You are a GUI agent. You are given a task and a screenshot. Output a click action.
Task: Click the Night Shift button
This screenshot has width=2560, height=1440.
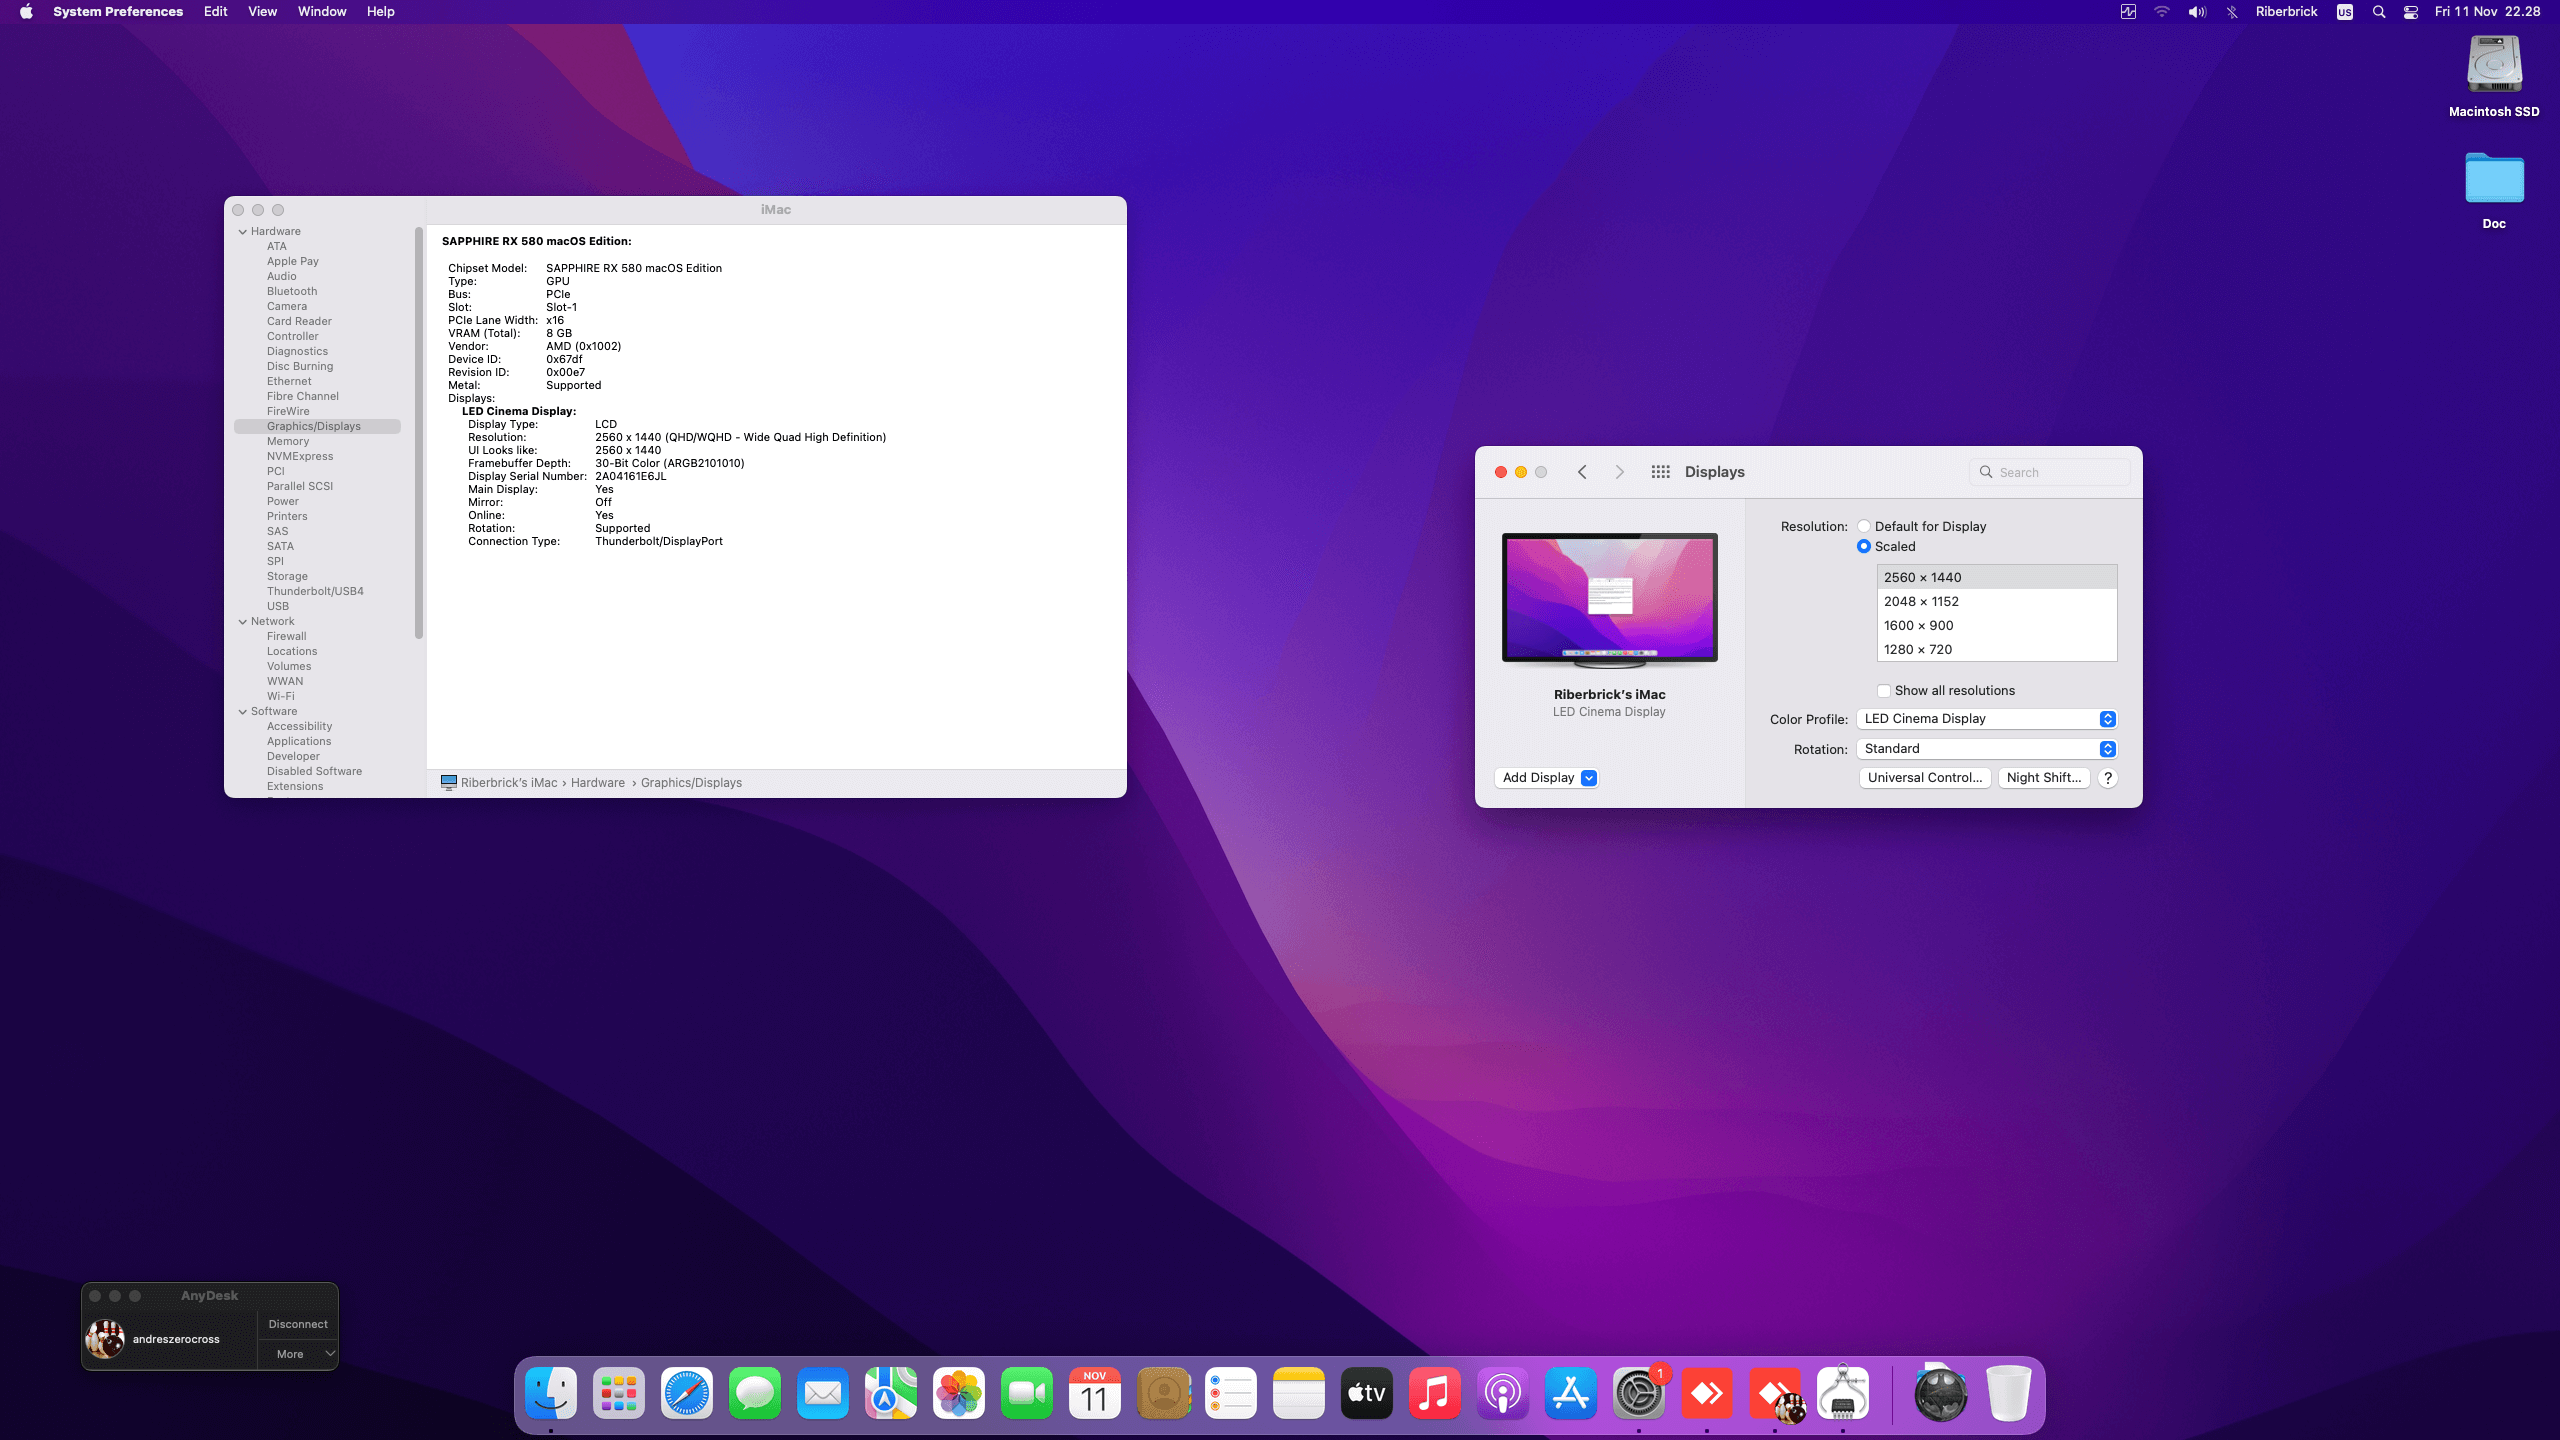(2043, 778)
